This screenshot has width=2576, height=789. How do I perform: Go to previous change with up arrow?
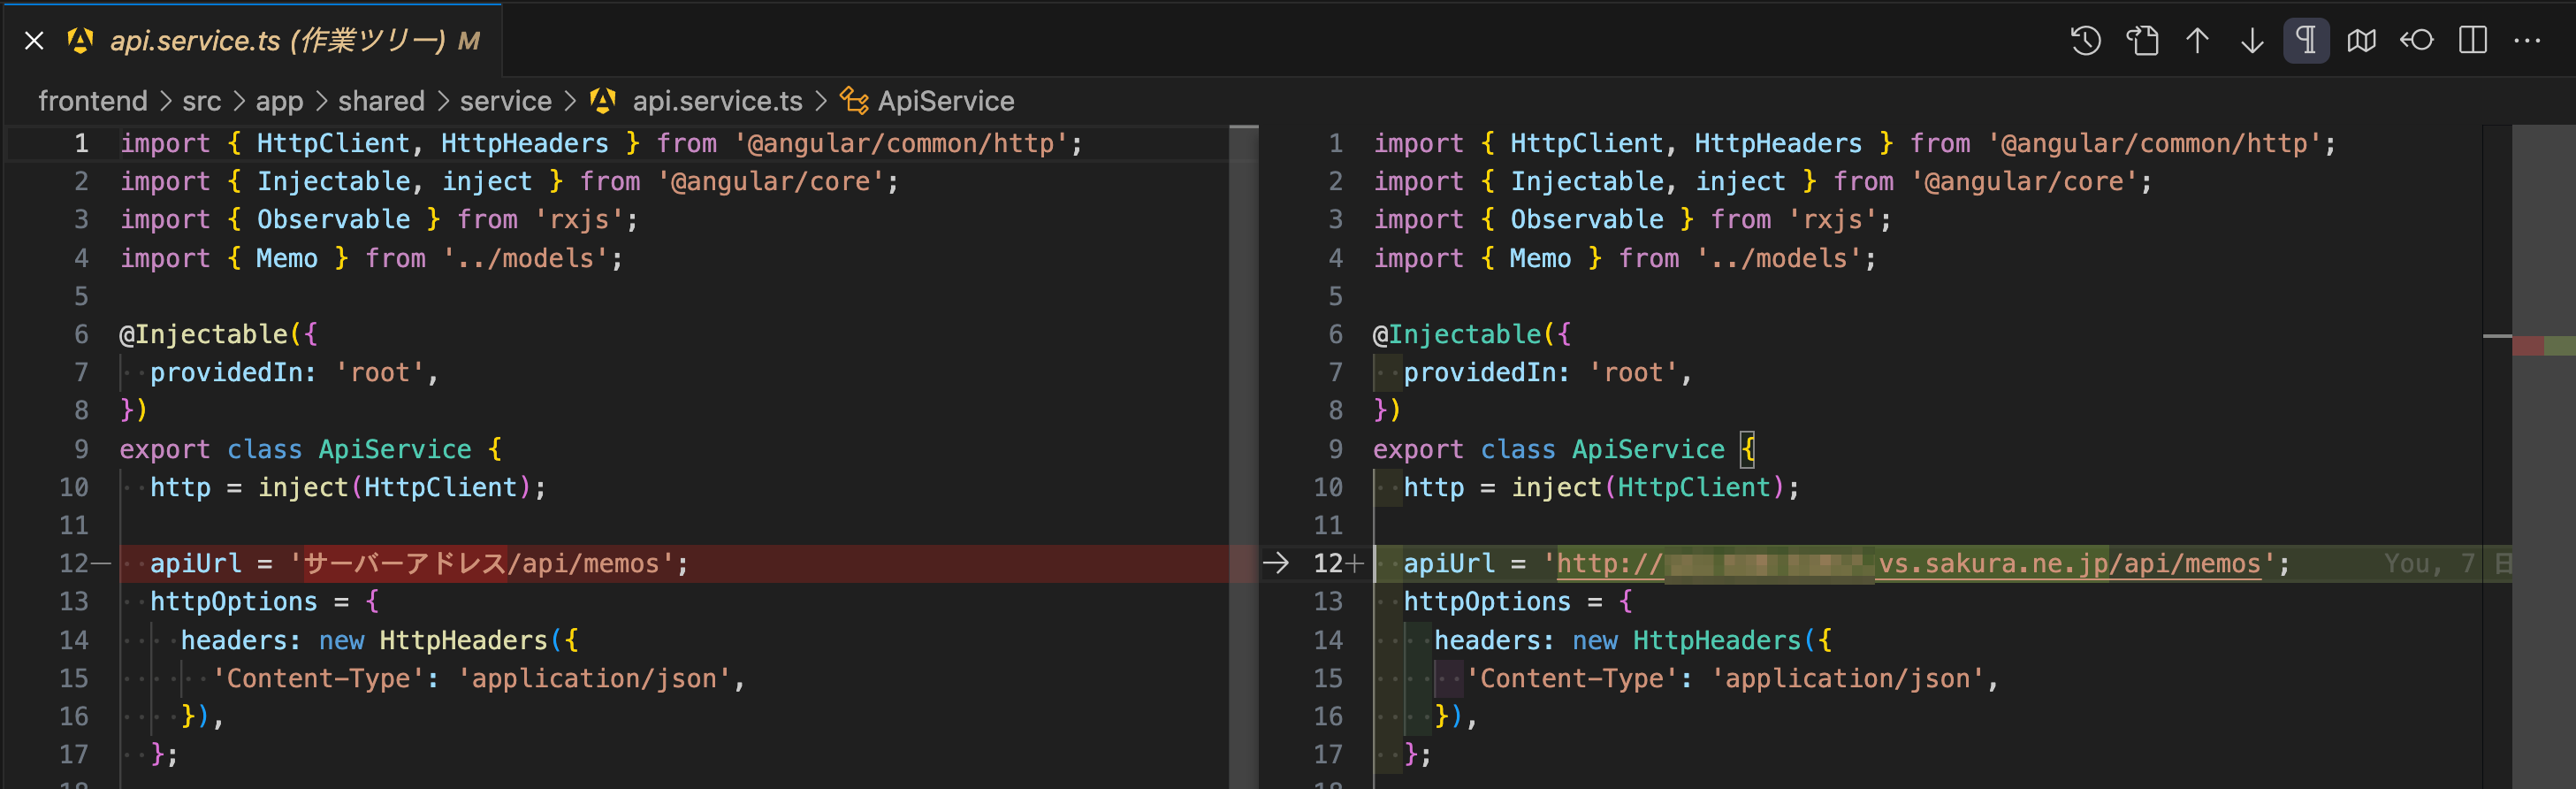click(2197, 41)
